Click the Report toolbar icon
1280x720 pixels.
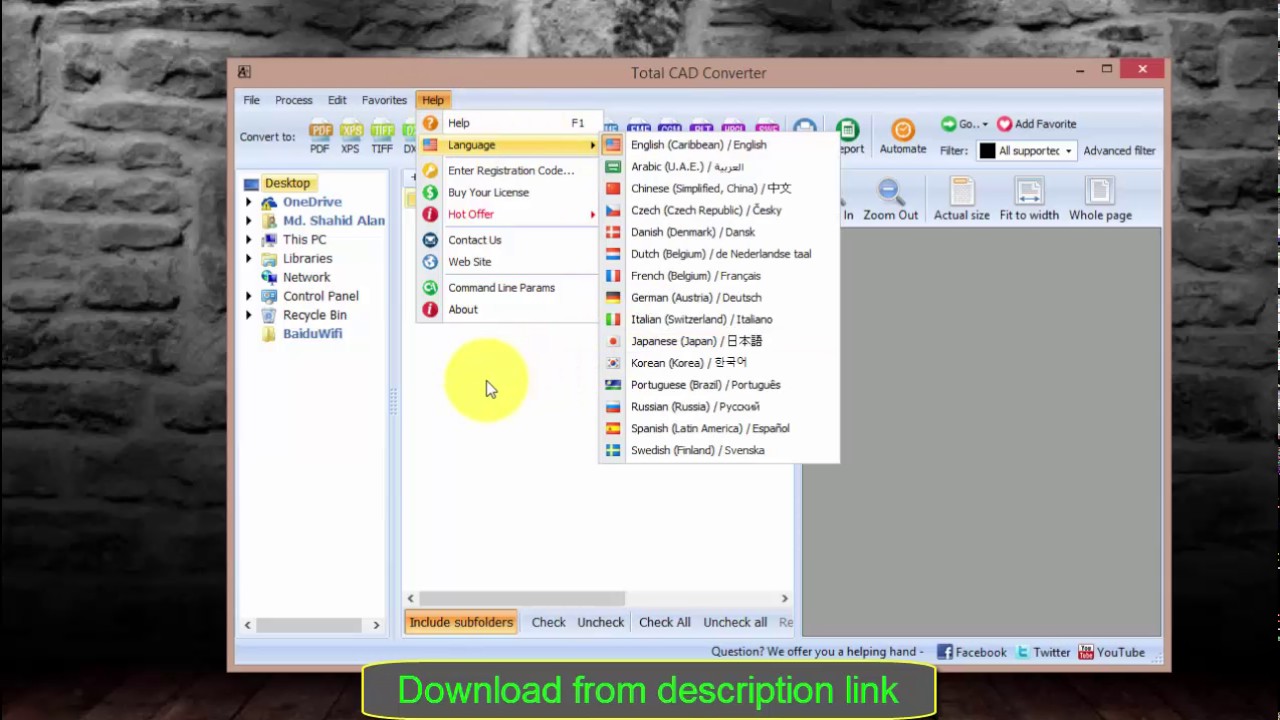pyautogui.click(x=848, y=137)
